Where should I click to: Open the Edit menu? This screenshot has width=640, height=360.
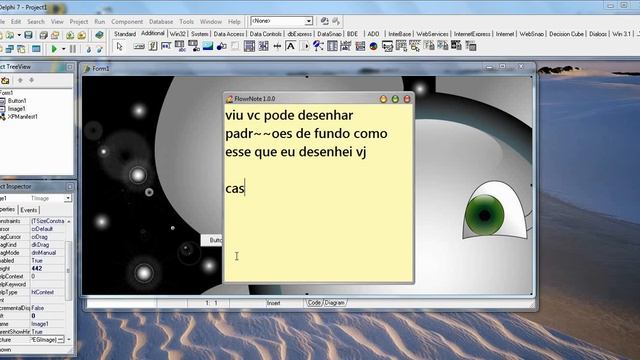pyautogui.click(x=16, y=21)
